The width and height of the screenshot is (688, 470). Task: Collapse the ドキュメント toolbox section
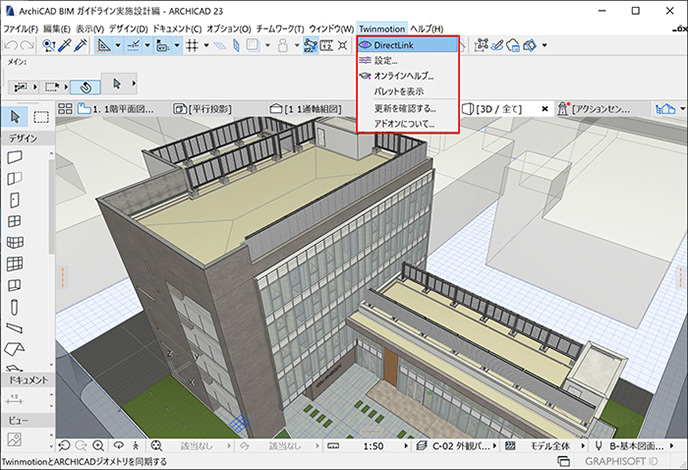(28, 380)
